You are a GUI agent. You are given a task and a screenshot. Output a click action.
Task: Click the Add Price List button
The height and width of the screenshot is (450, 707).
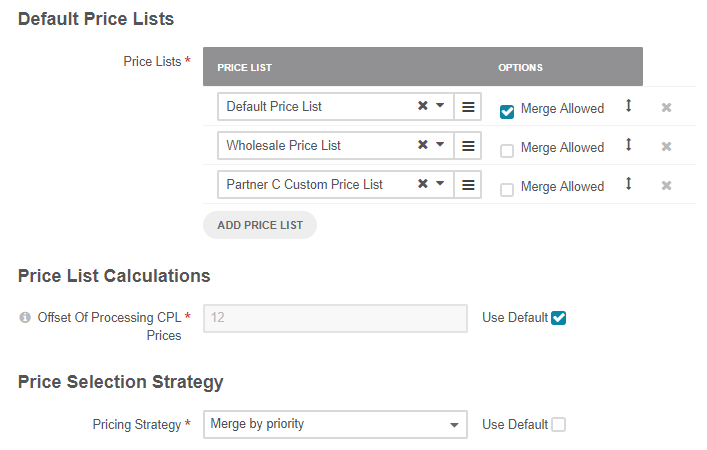(x=260, y=225)
